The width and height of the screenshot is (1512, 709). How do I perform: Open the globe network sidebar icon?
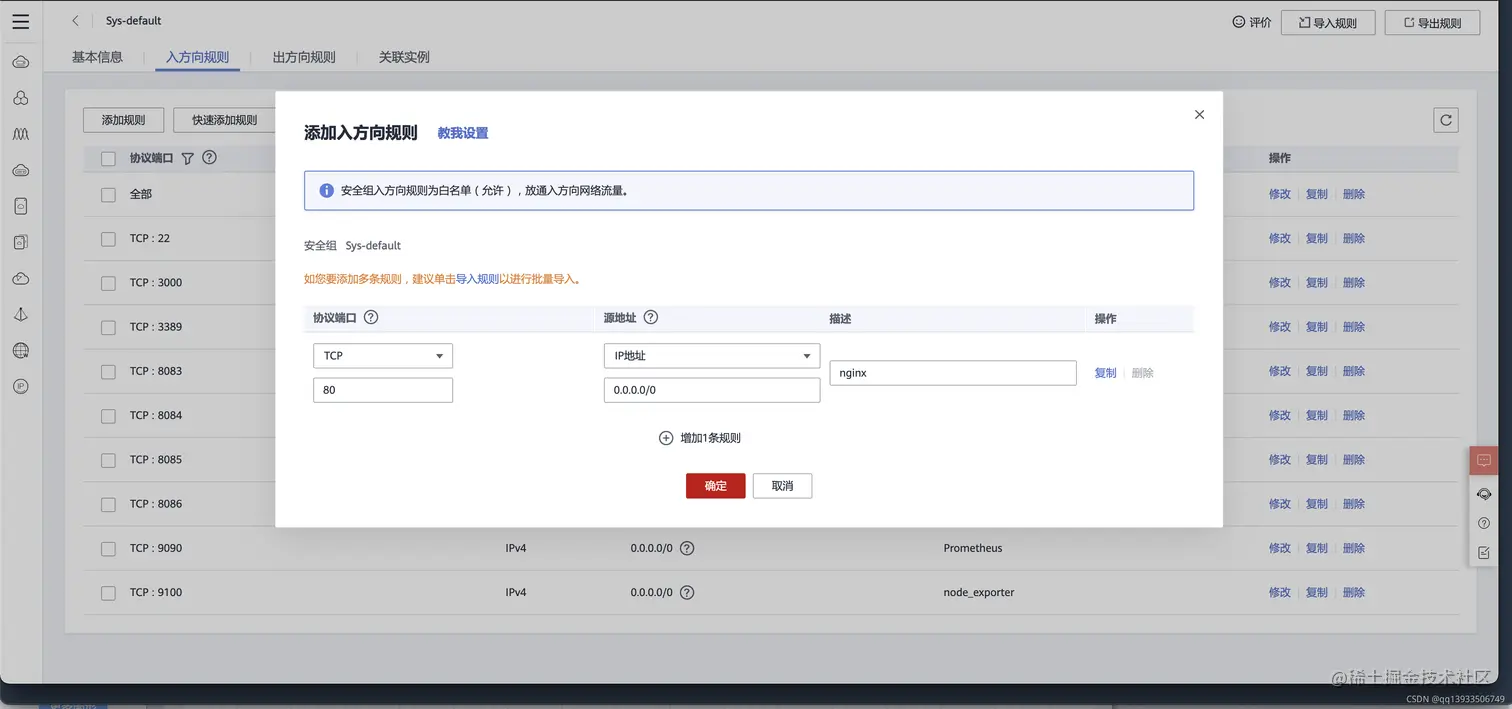(x=21, y=350)
